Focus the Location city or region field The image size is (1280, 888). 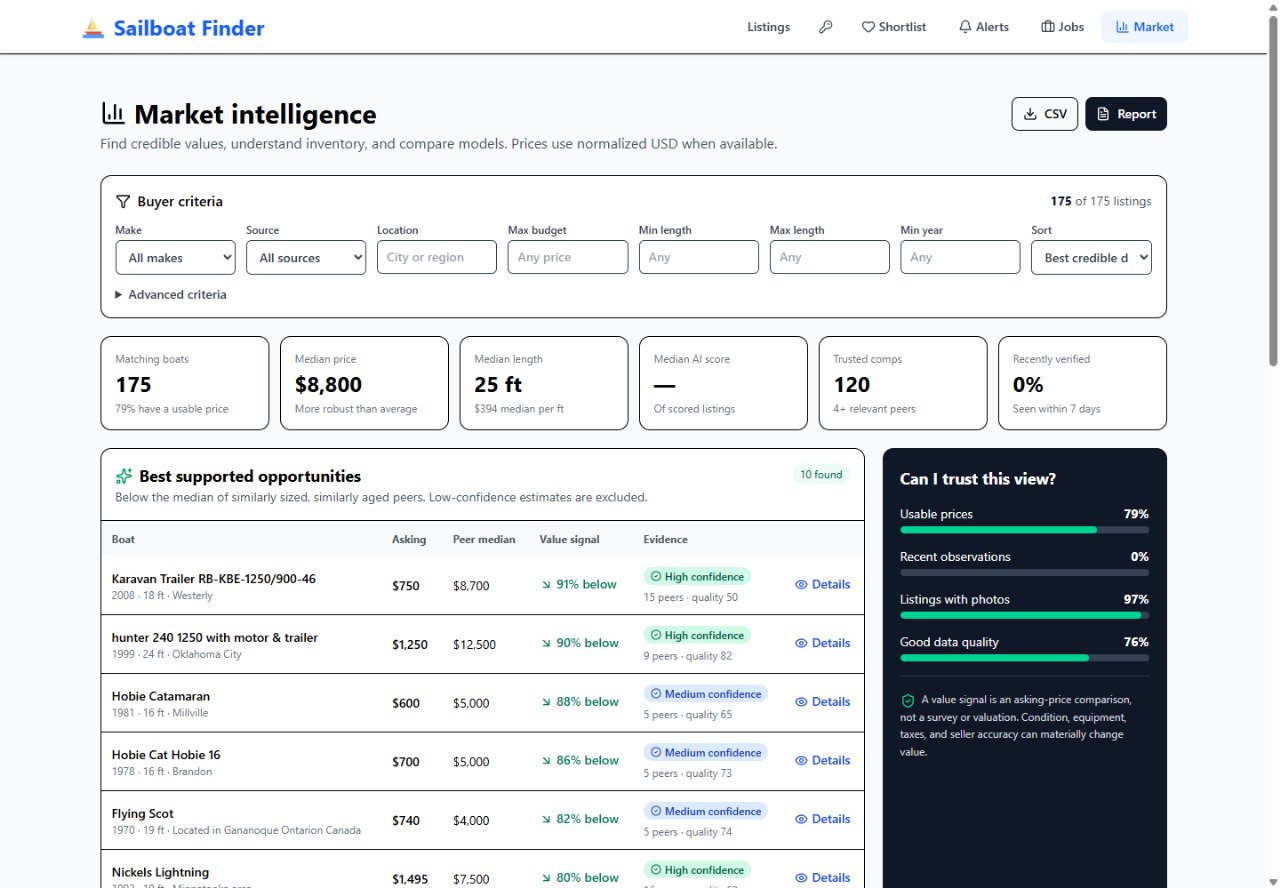point(437,257)
